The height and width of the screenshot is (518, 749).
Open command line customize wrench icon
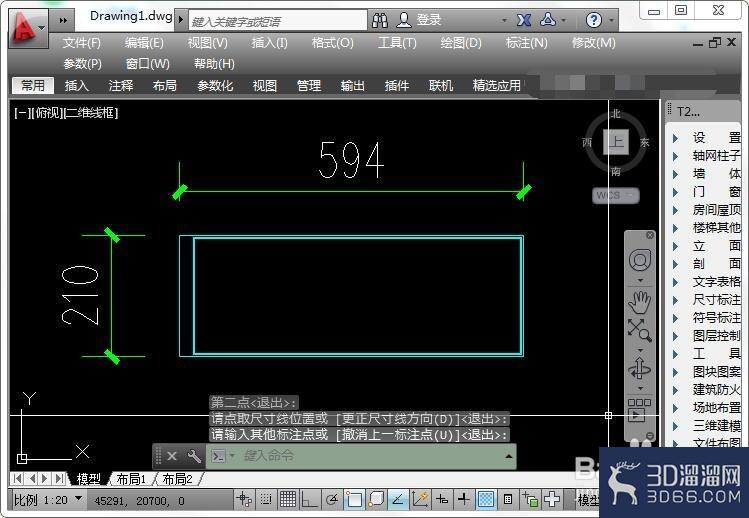pyautogui.click(x=193, y=456)
